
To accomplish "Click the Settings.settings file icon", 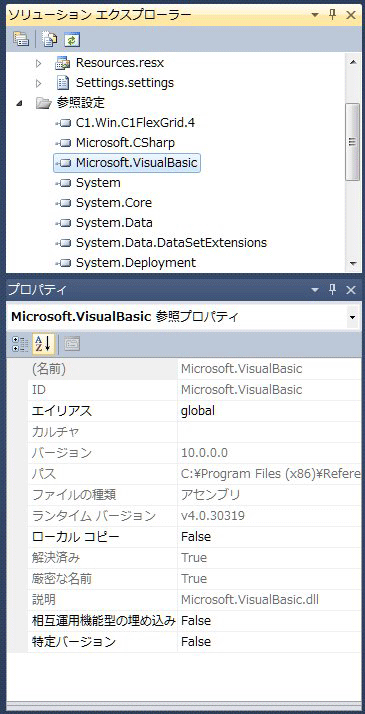I will click(62, 83).
